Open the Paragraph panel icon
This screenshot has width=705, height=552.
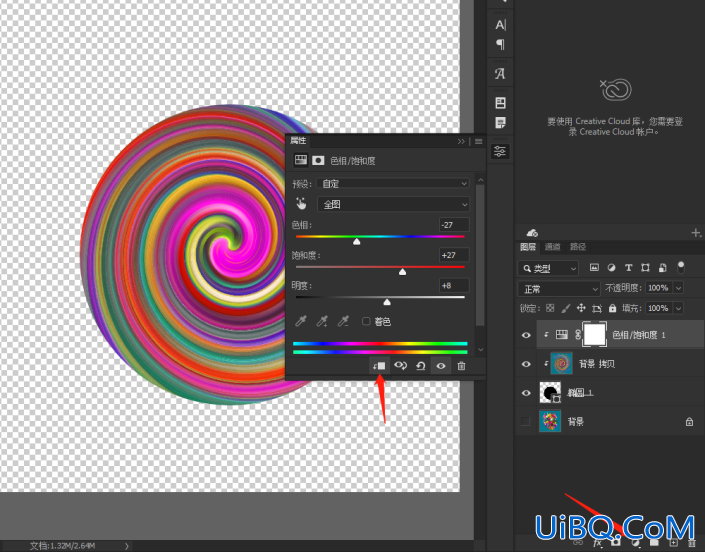(500, 44)
